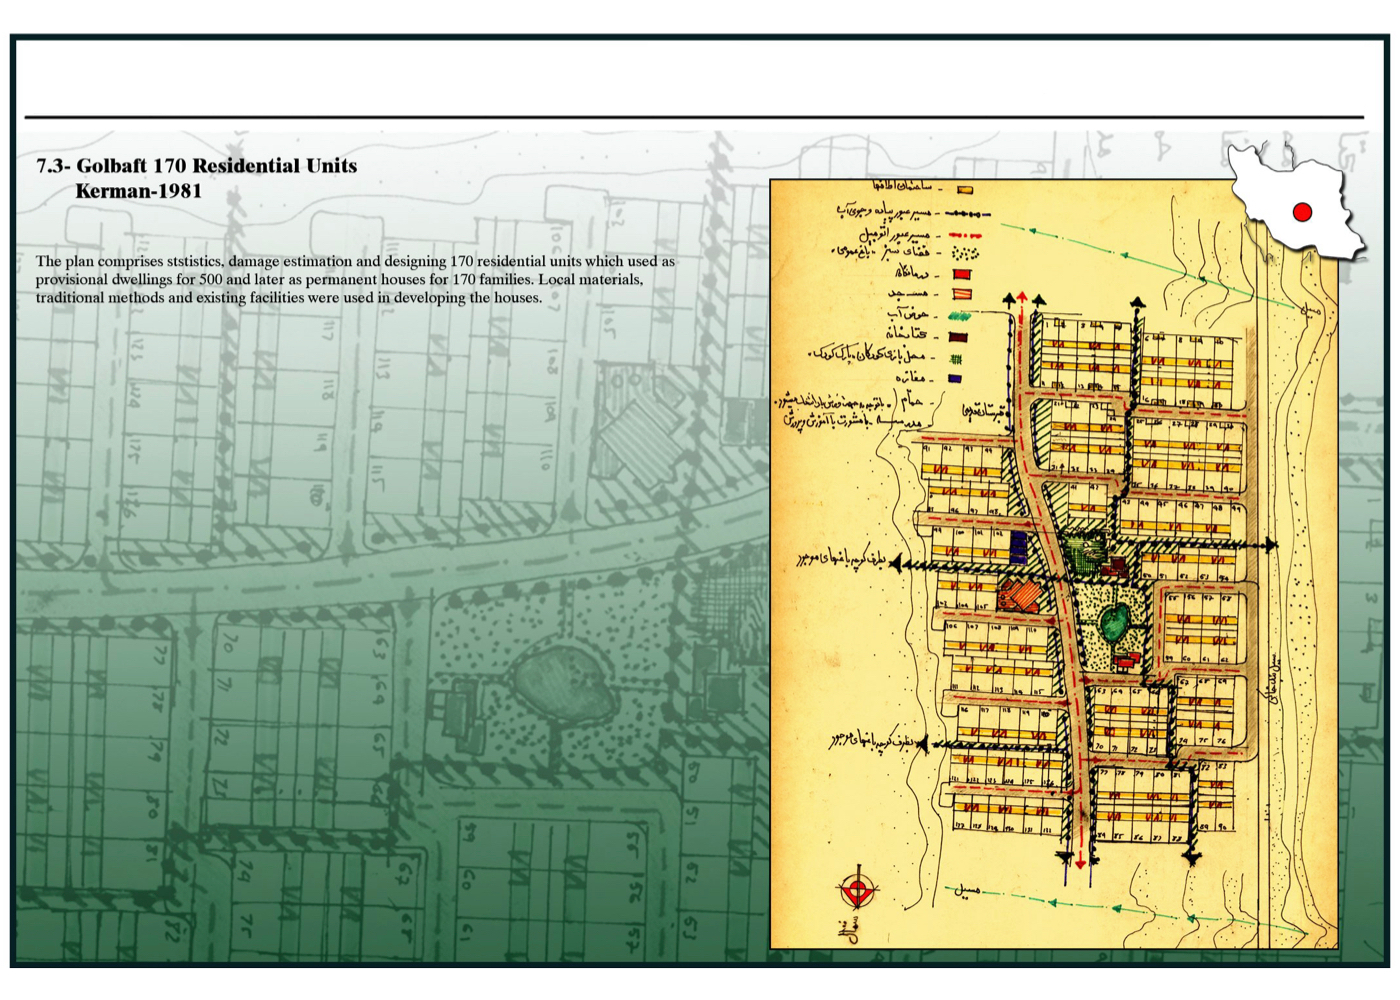Click the red location dot on Iran map
The image size is (1400, 1000).
[1301, 212]
